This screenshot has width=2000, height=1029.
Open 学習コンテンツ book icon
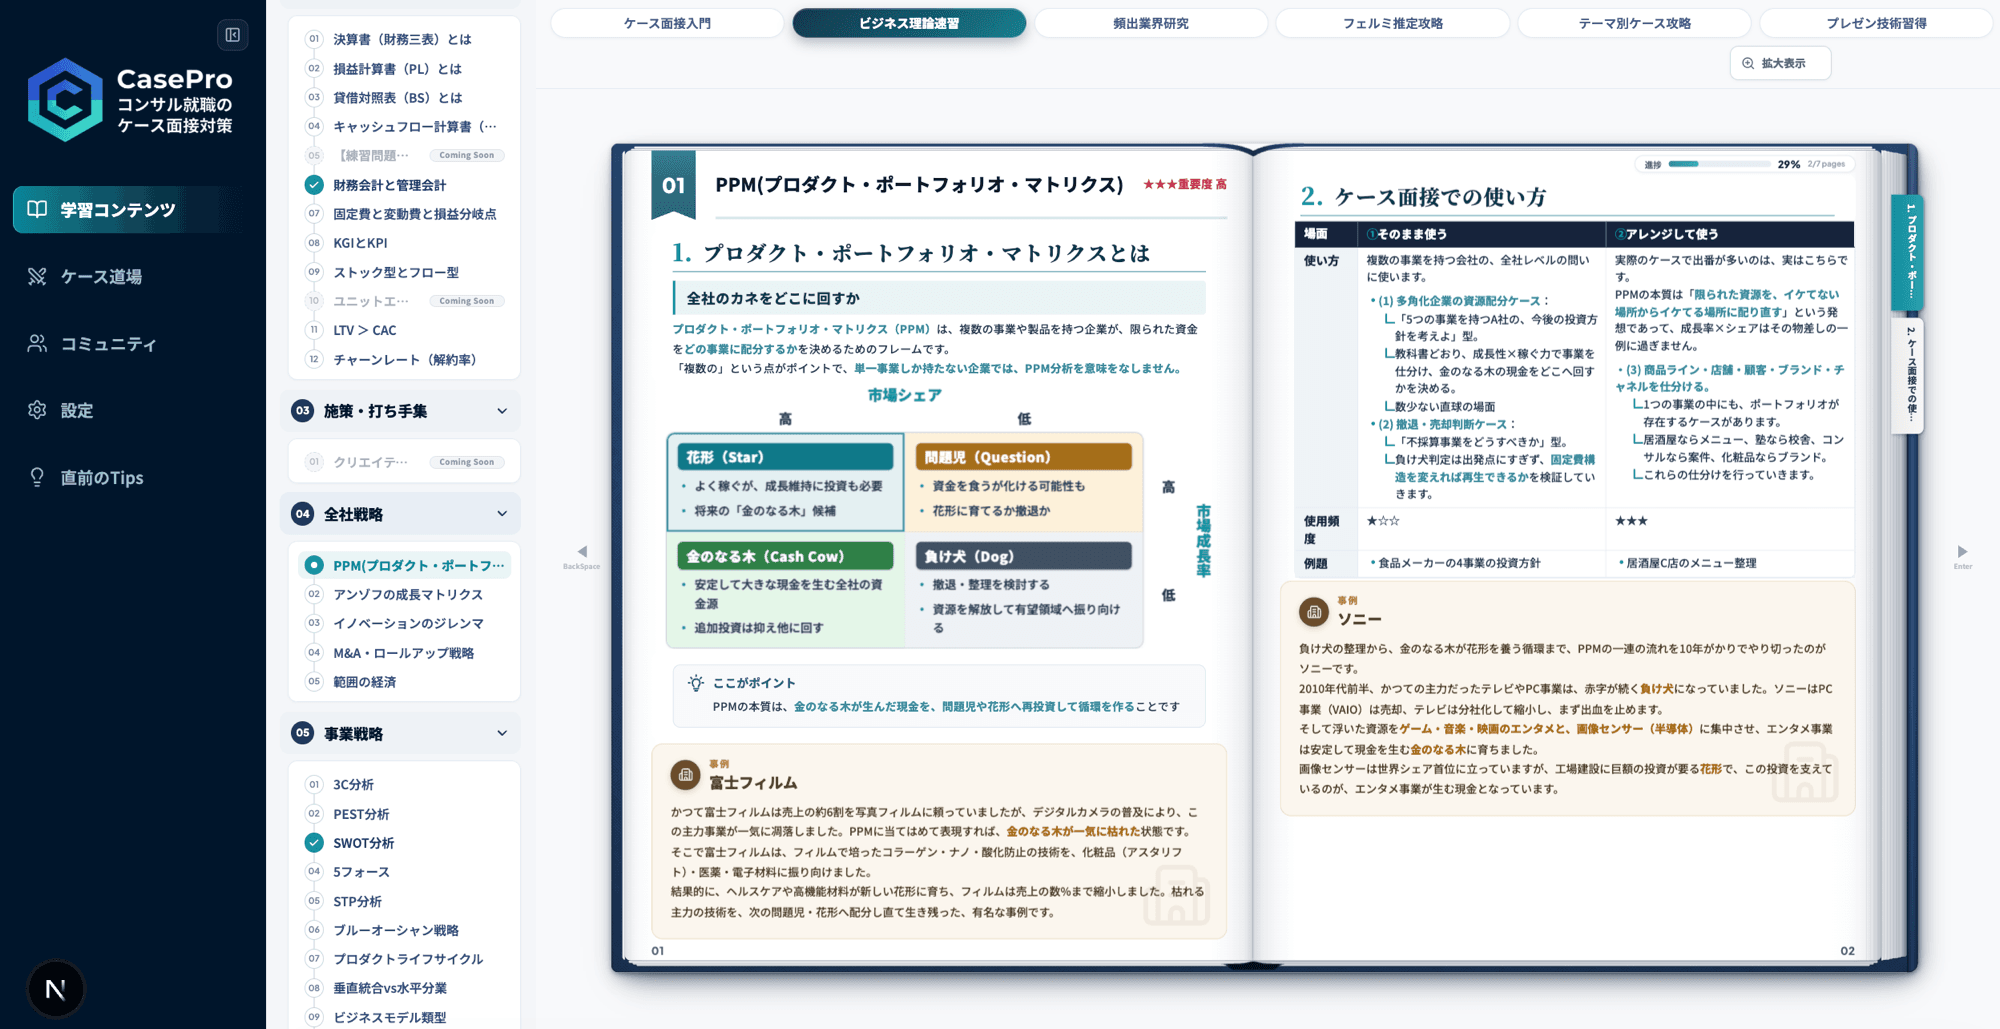point(37,209)
